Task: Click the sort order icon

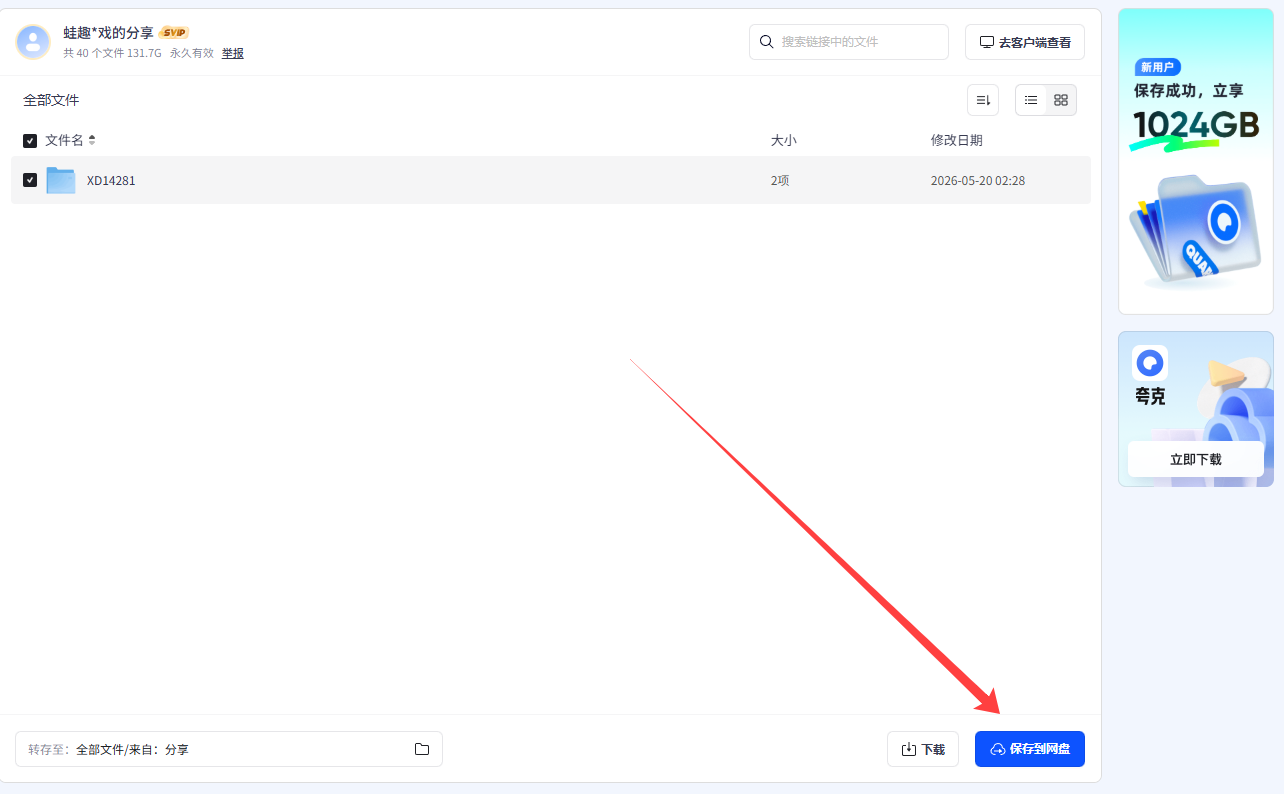Action: coord(983,100)
